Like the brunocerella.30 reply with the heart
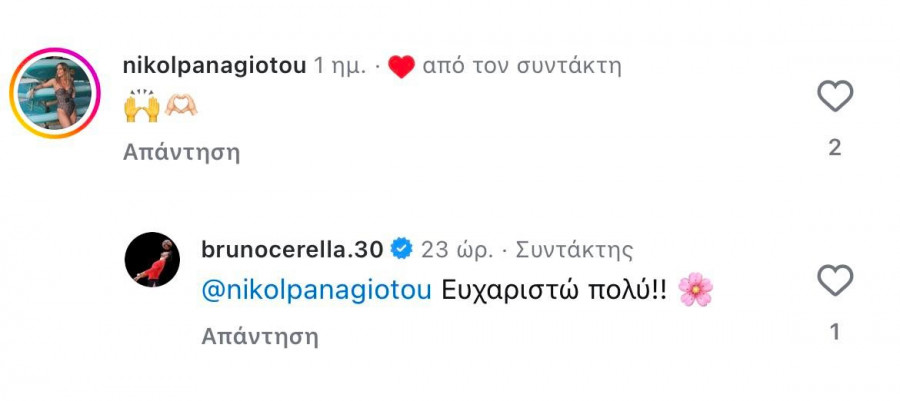 coord(835,281)
